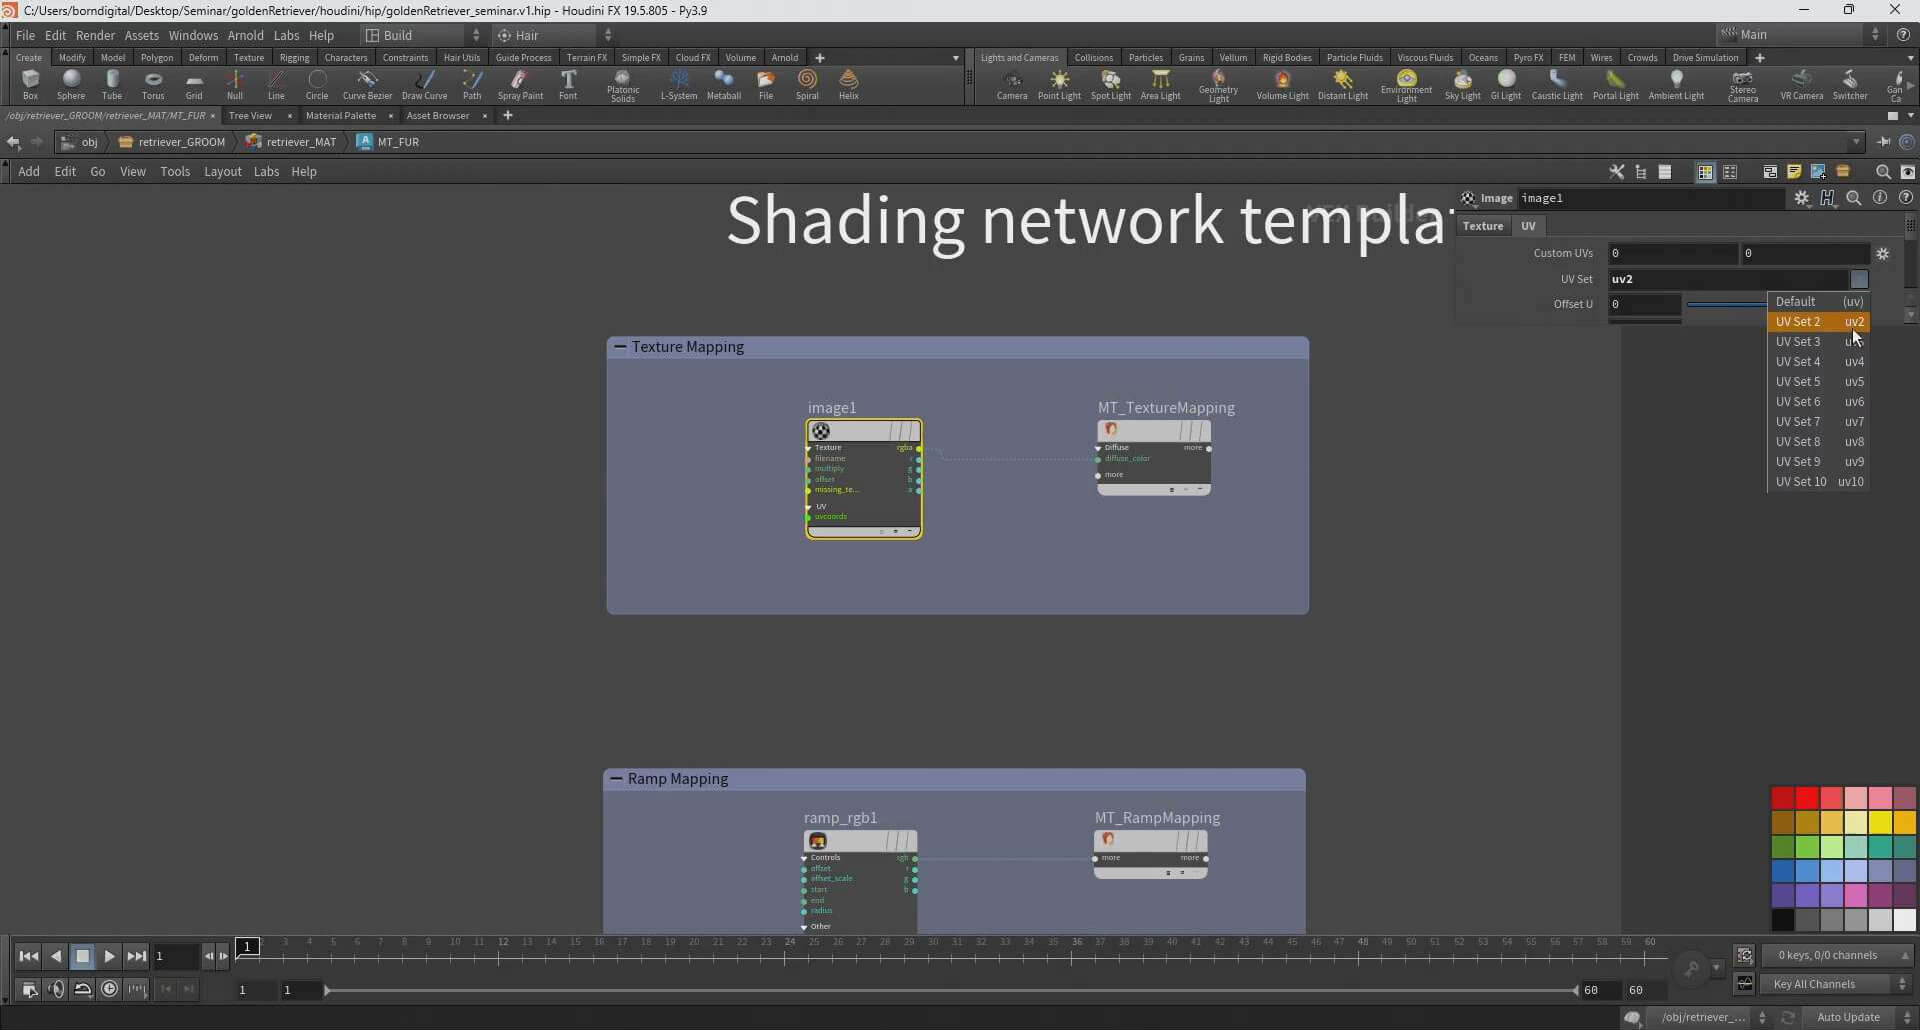Select the Spray Paint shelf tool
This screenshot has height=1030, width=1920.
pyautogui.click(x=520, y=84)
